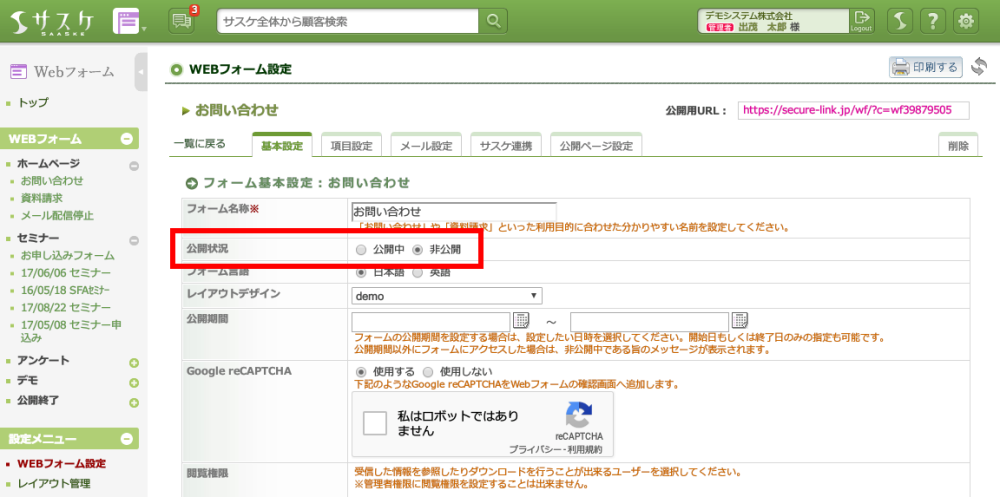
Task: Click the Logout icon
Action: tap(861, 20)
